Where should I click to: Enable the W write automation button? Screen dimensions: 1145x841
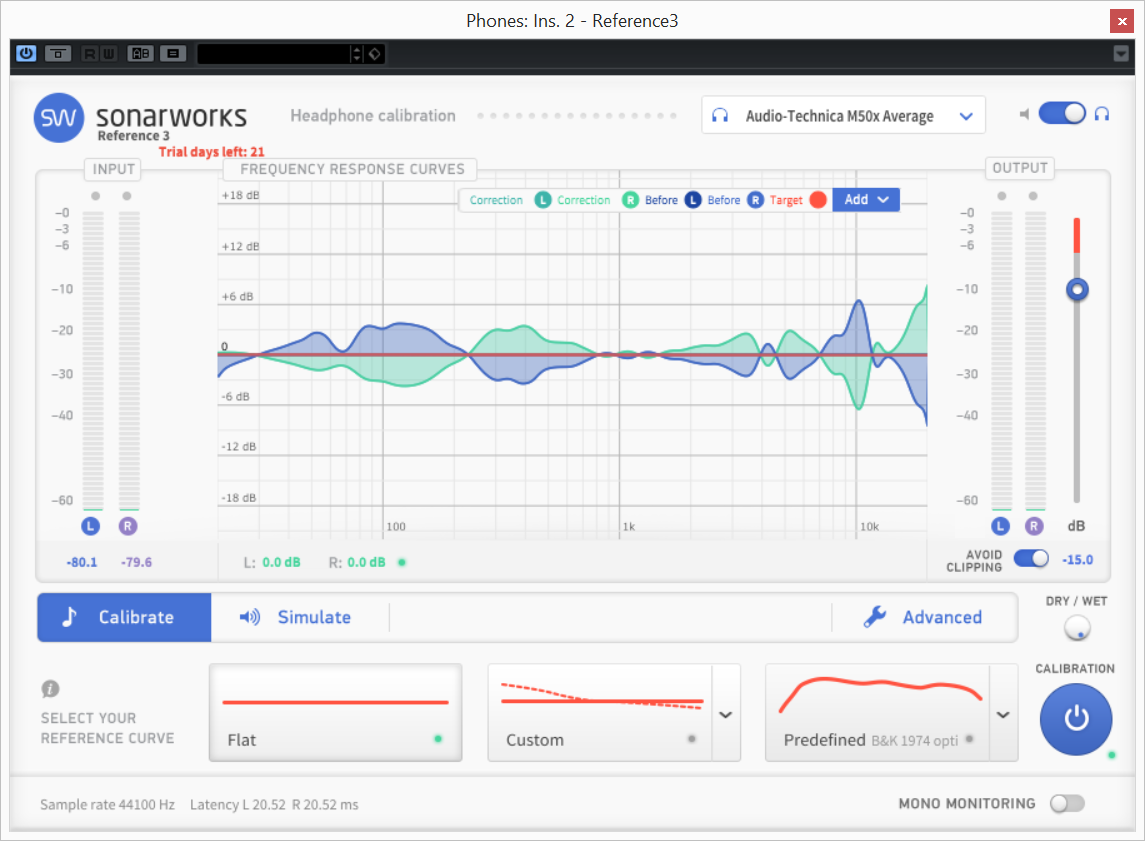tap(108, 53)
